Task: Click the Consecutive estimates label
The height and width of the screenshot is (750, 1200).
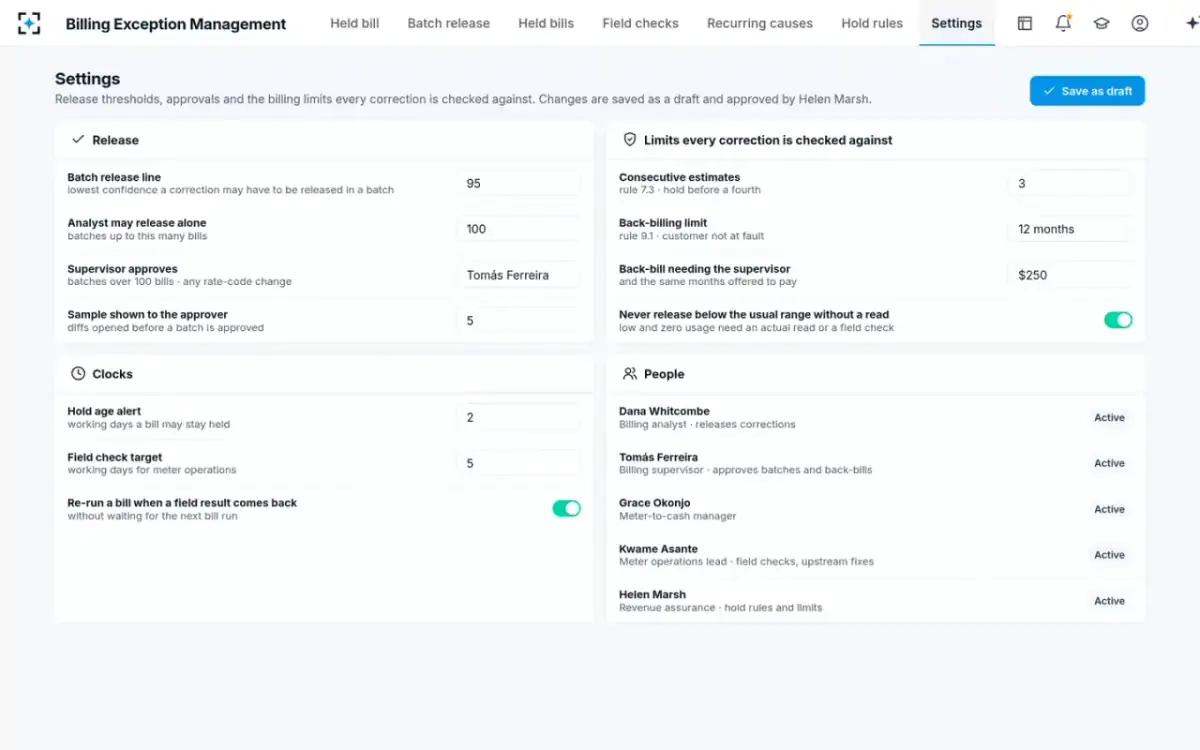Action: (x=679, y=177)
